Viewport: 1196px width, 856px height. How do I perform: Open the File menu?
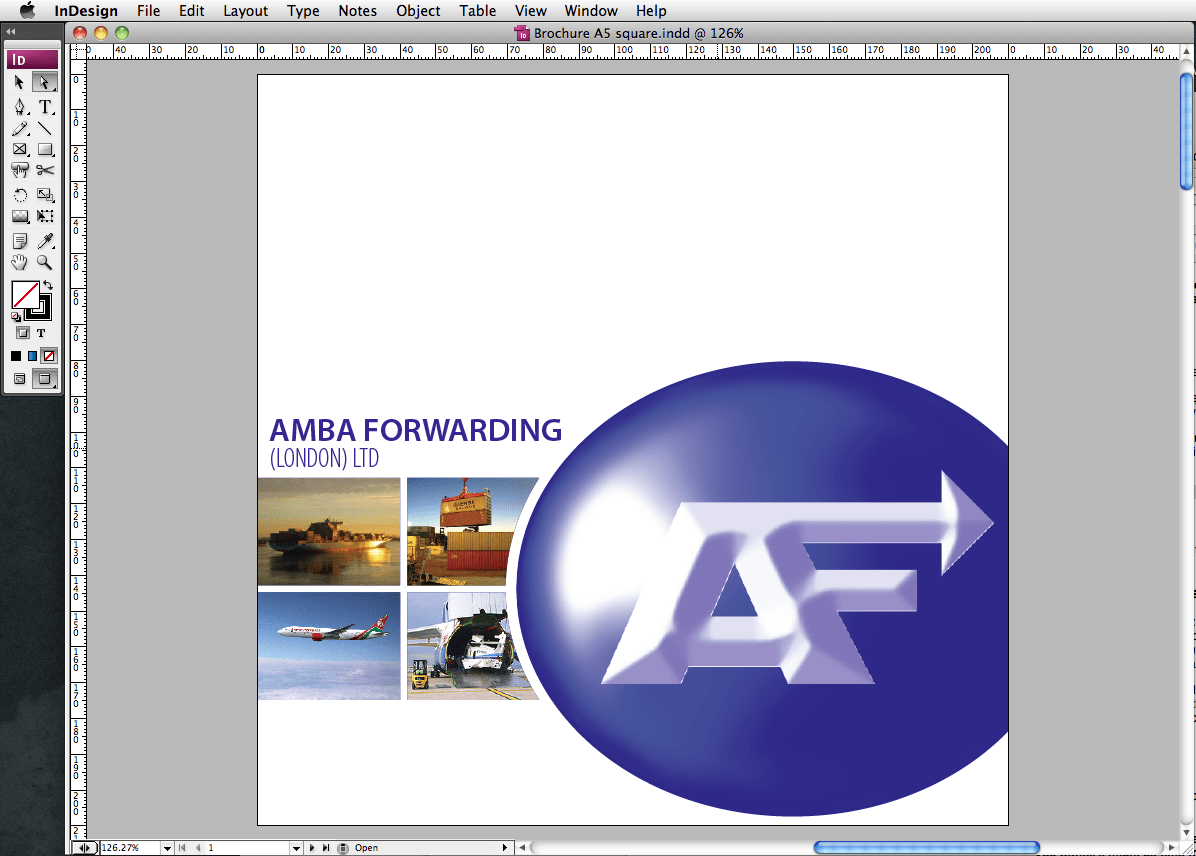[x=149, y=11]
